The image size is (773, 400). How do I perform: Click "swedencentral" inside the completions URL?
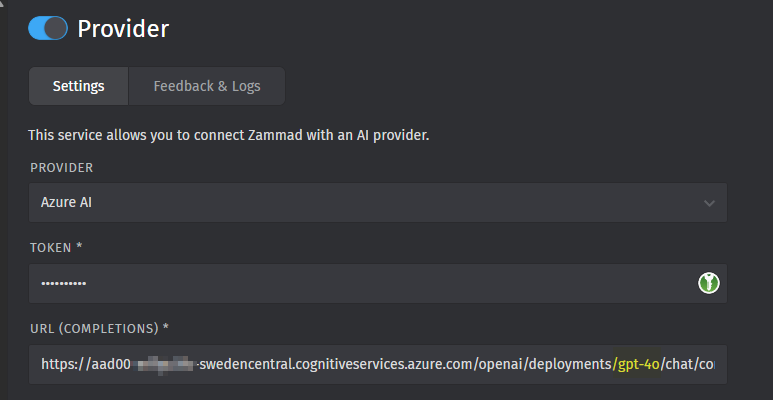243,364
